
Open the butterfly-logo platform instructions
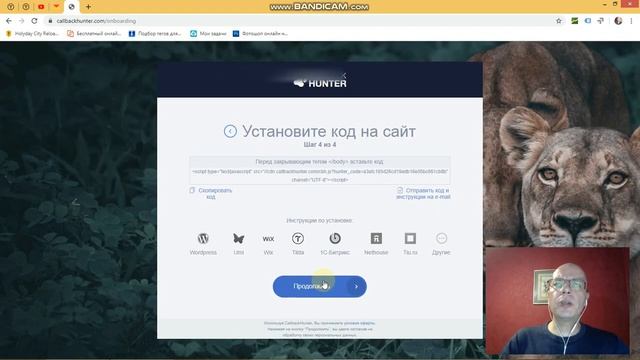[x=238, y=244]
